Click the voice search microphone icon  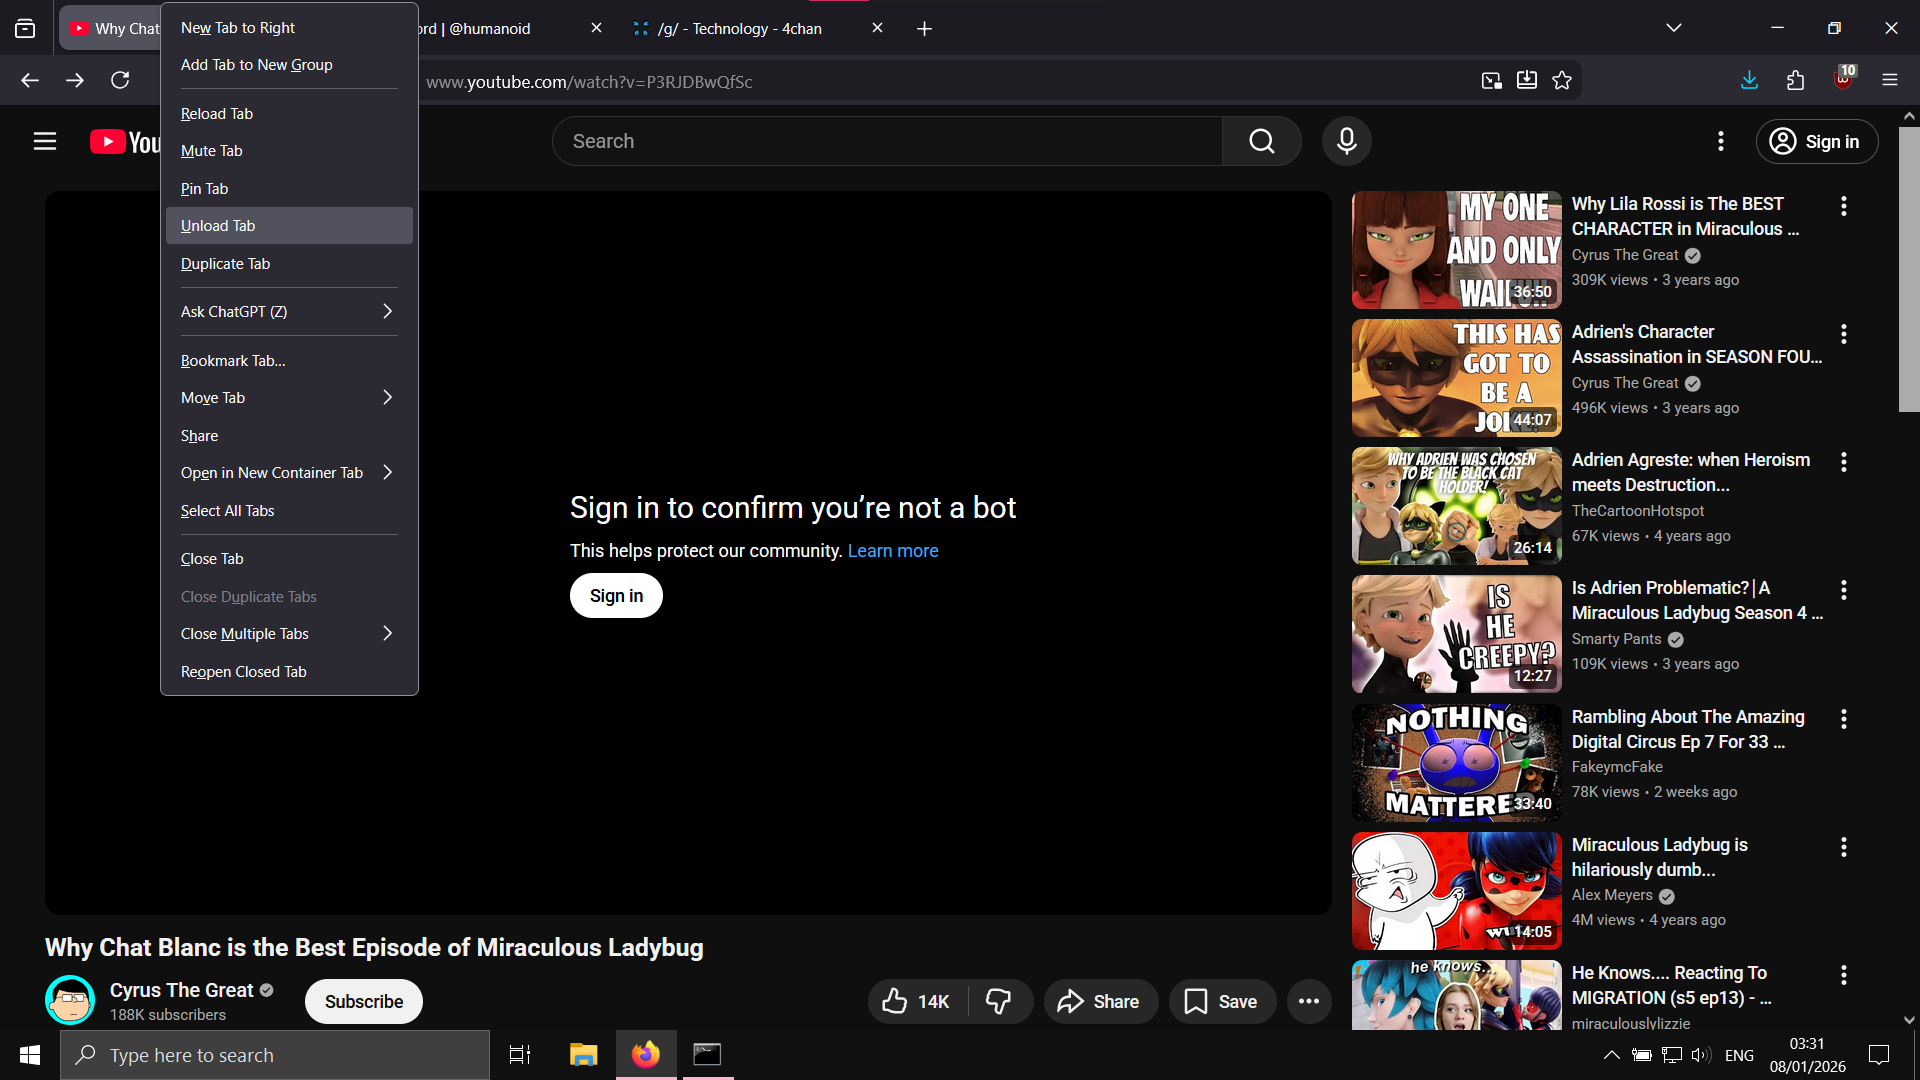pos(1346,141)
